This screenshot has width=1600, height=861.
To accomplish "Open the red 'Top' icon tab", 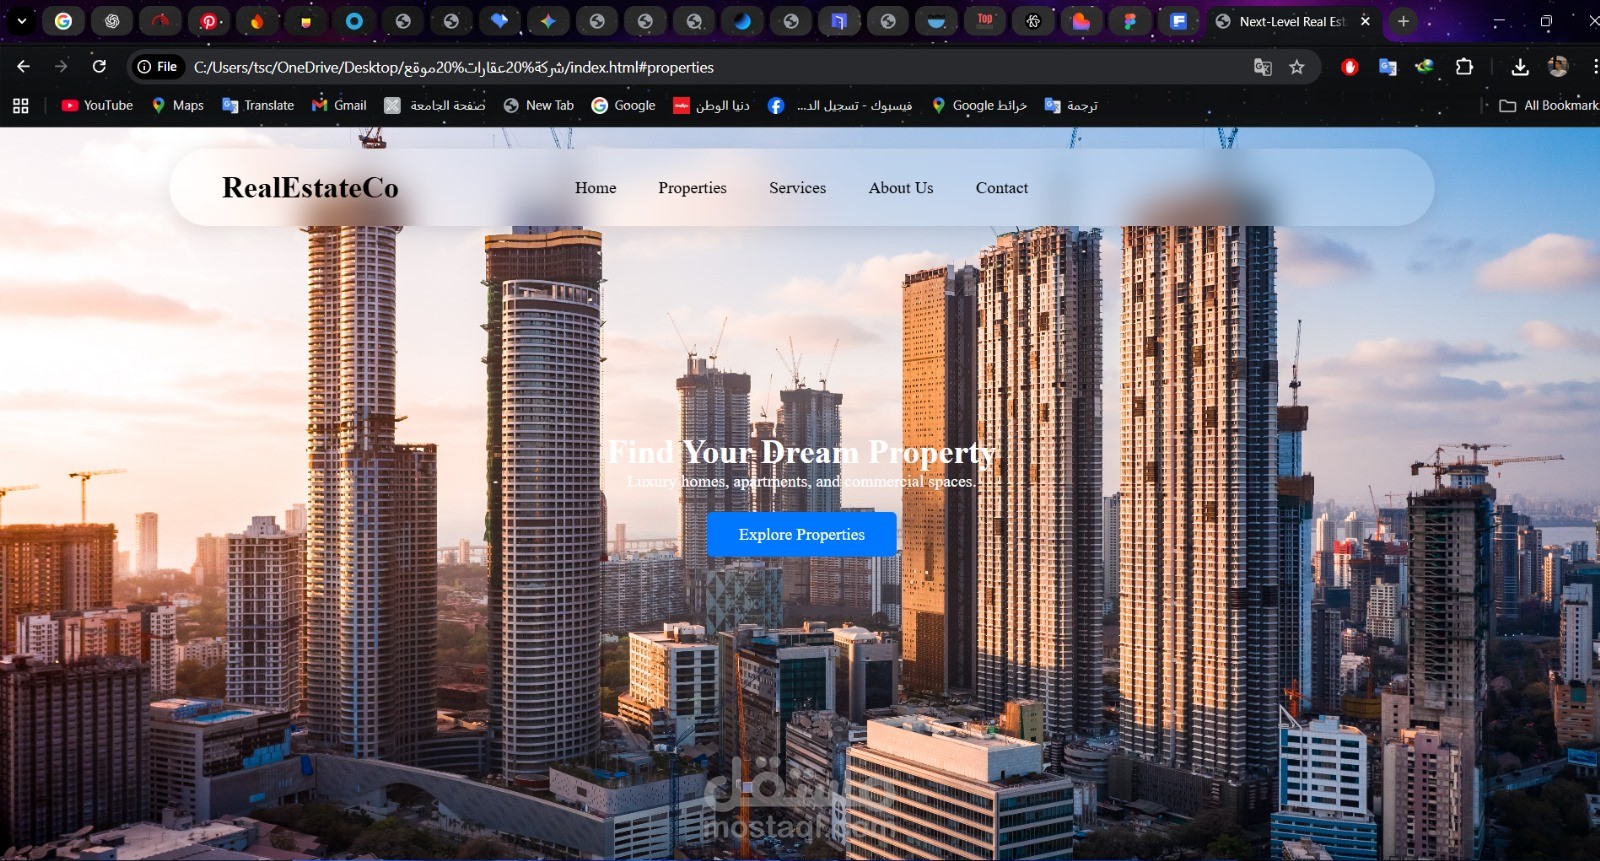I will coord(985,21).
